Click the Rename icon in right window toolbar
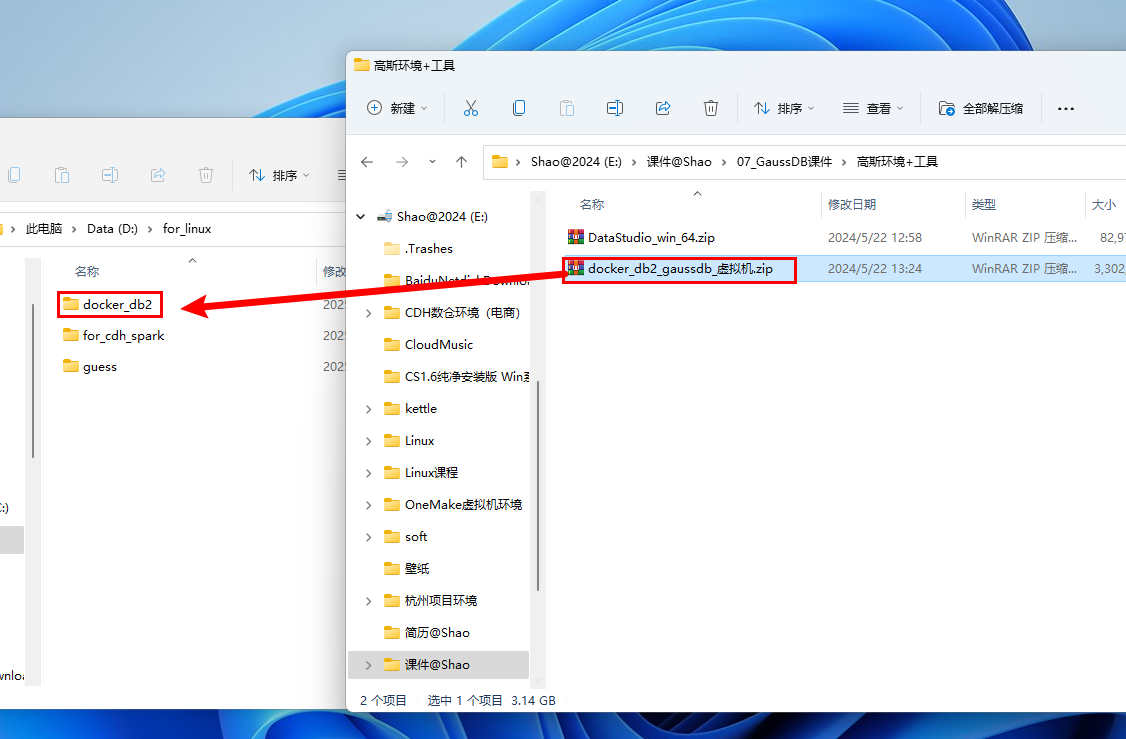 coord(615,108)
